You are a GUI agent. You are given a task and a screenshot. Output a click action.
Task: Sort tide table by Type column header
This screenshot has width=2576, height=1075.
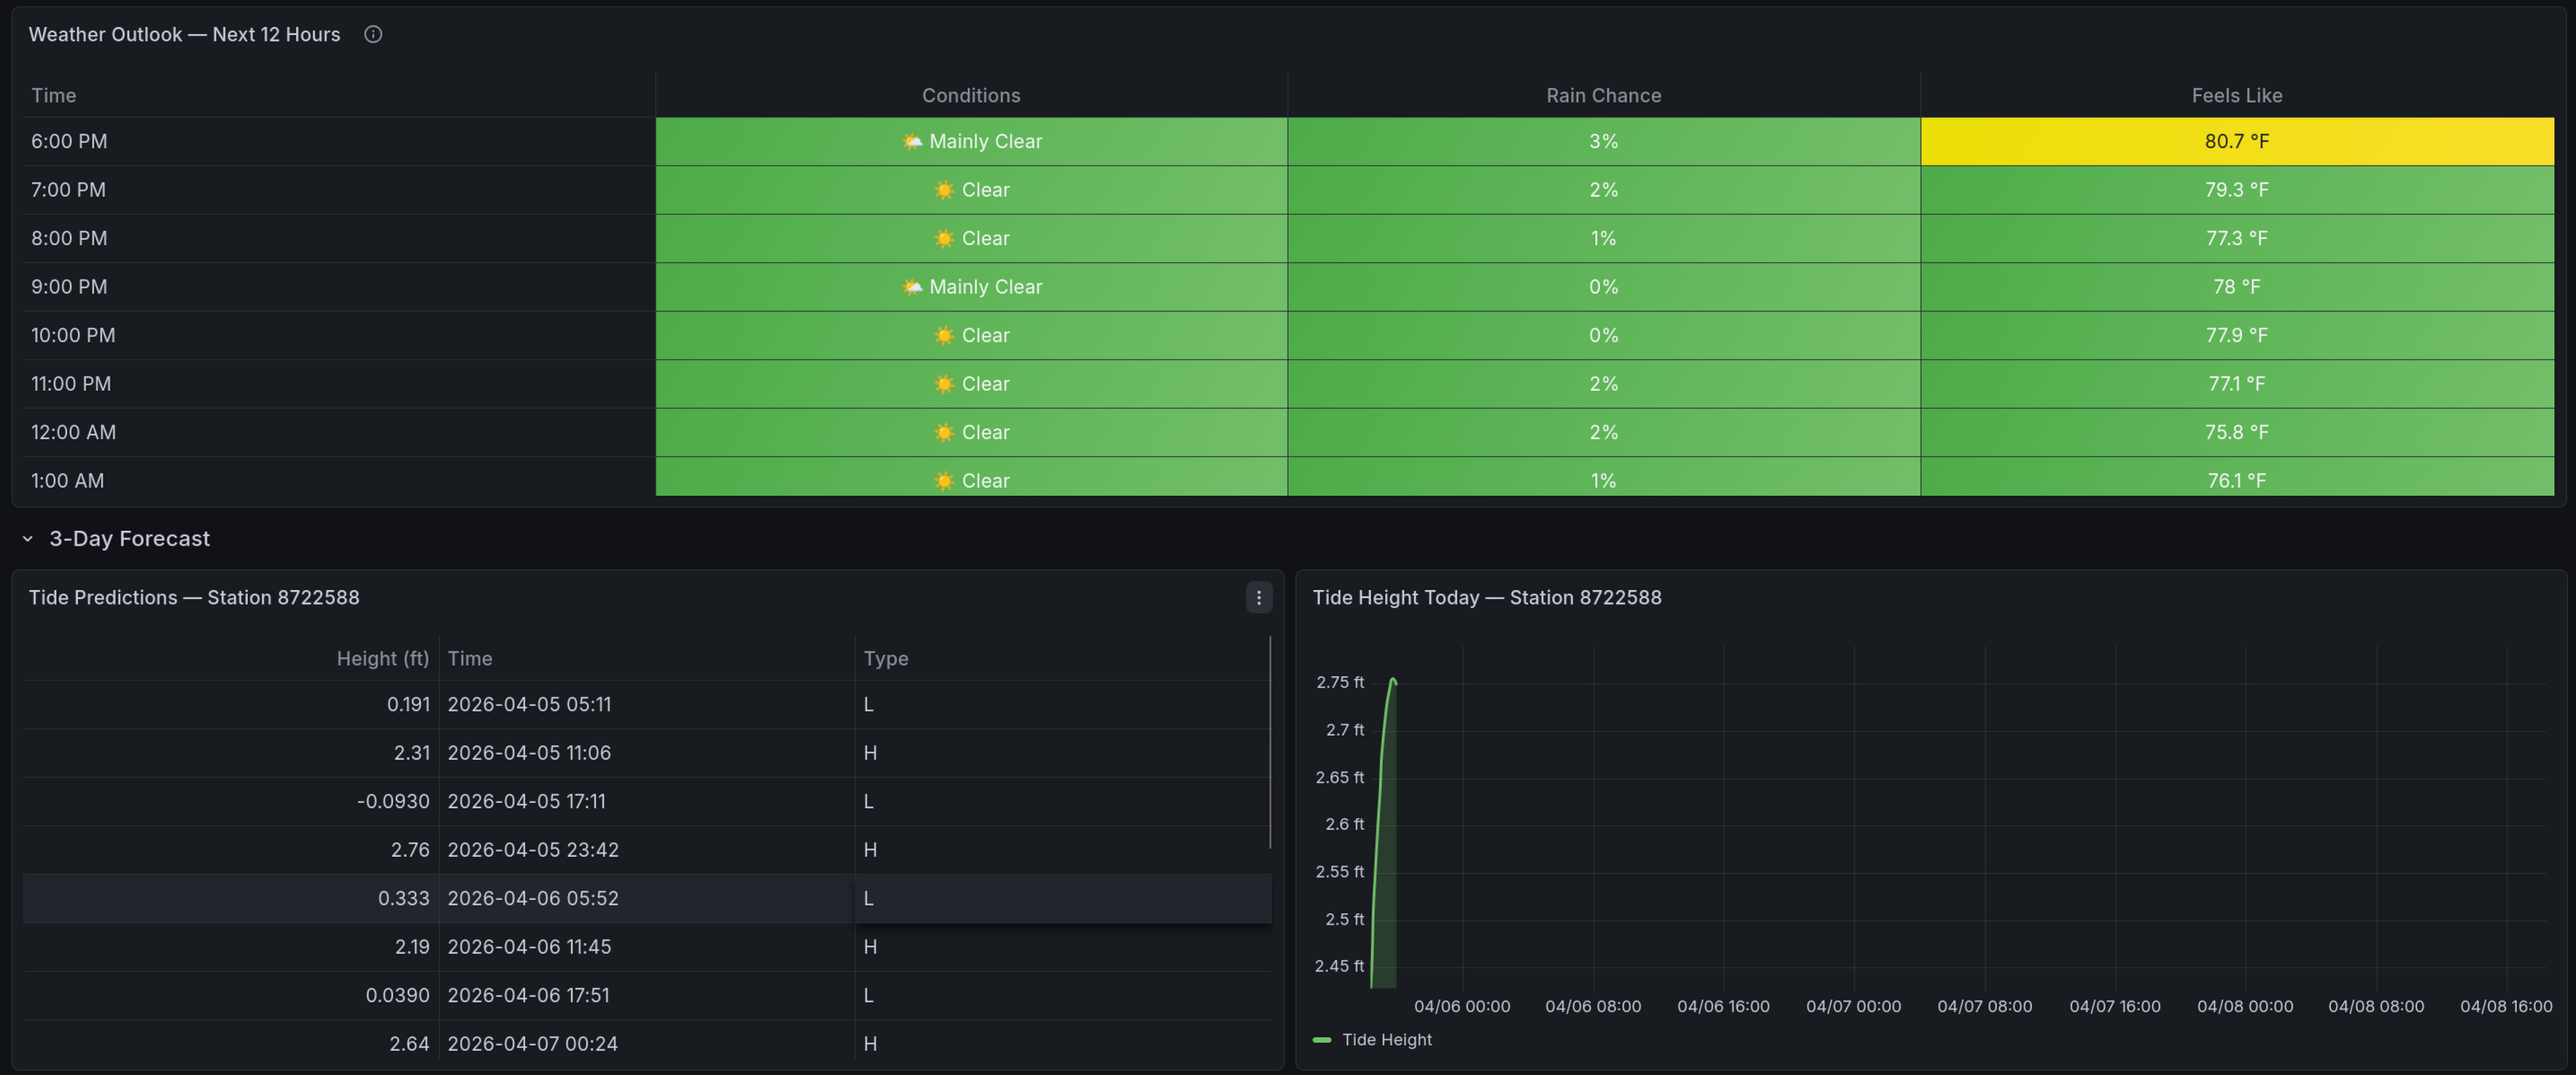click(885, 658)
